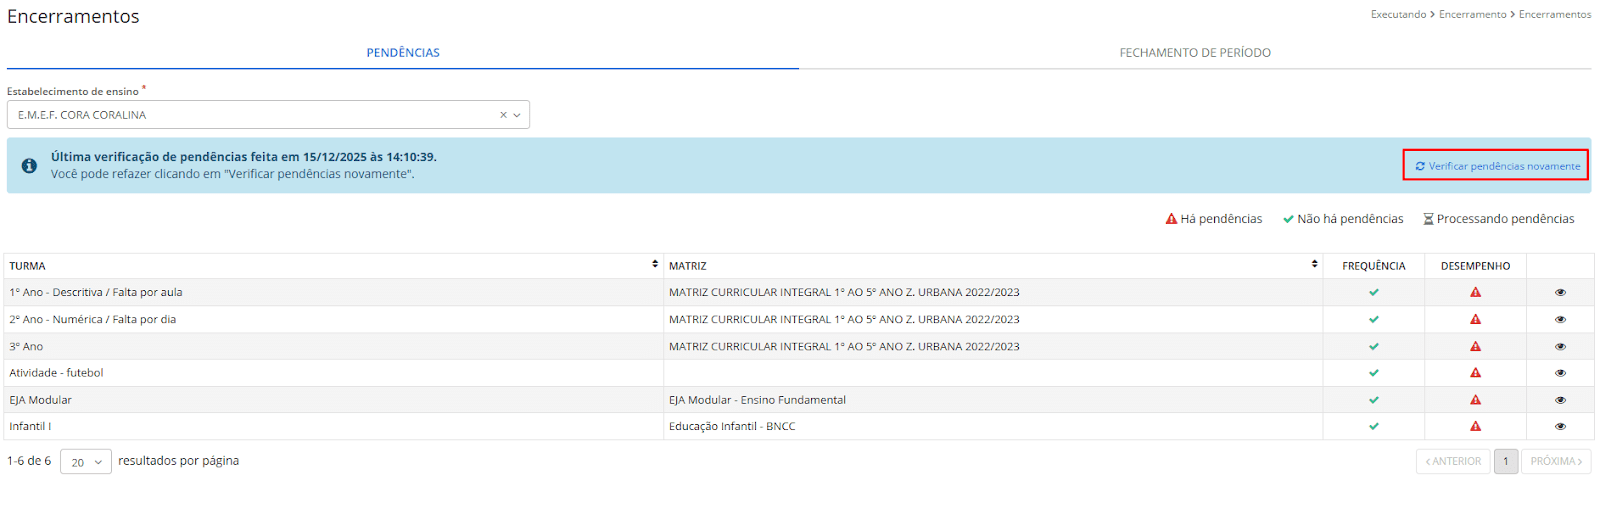Switch to Fechamento de Período tab
Image resolution: width=1600 pixels, height=520 pixels.
click(1195, 53)
